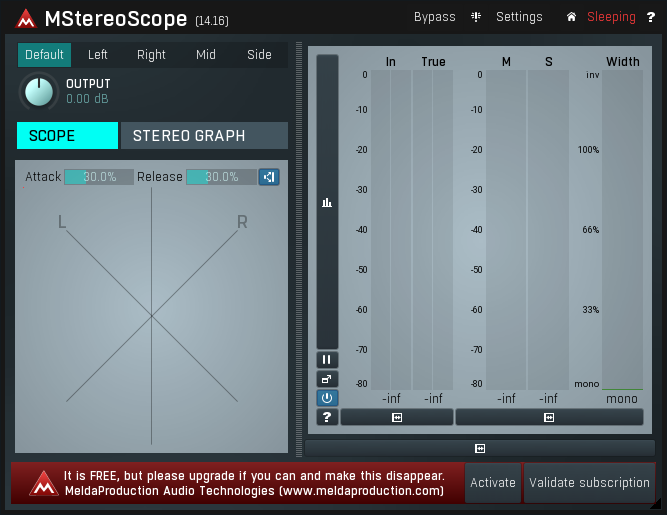Image resolution: width=667 pixels, height=515 pixels.
Task: Expand the In/True meter width button
Action: click(x=397, y=417)
